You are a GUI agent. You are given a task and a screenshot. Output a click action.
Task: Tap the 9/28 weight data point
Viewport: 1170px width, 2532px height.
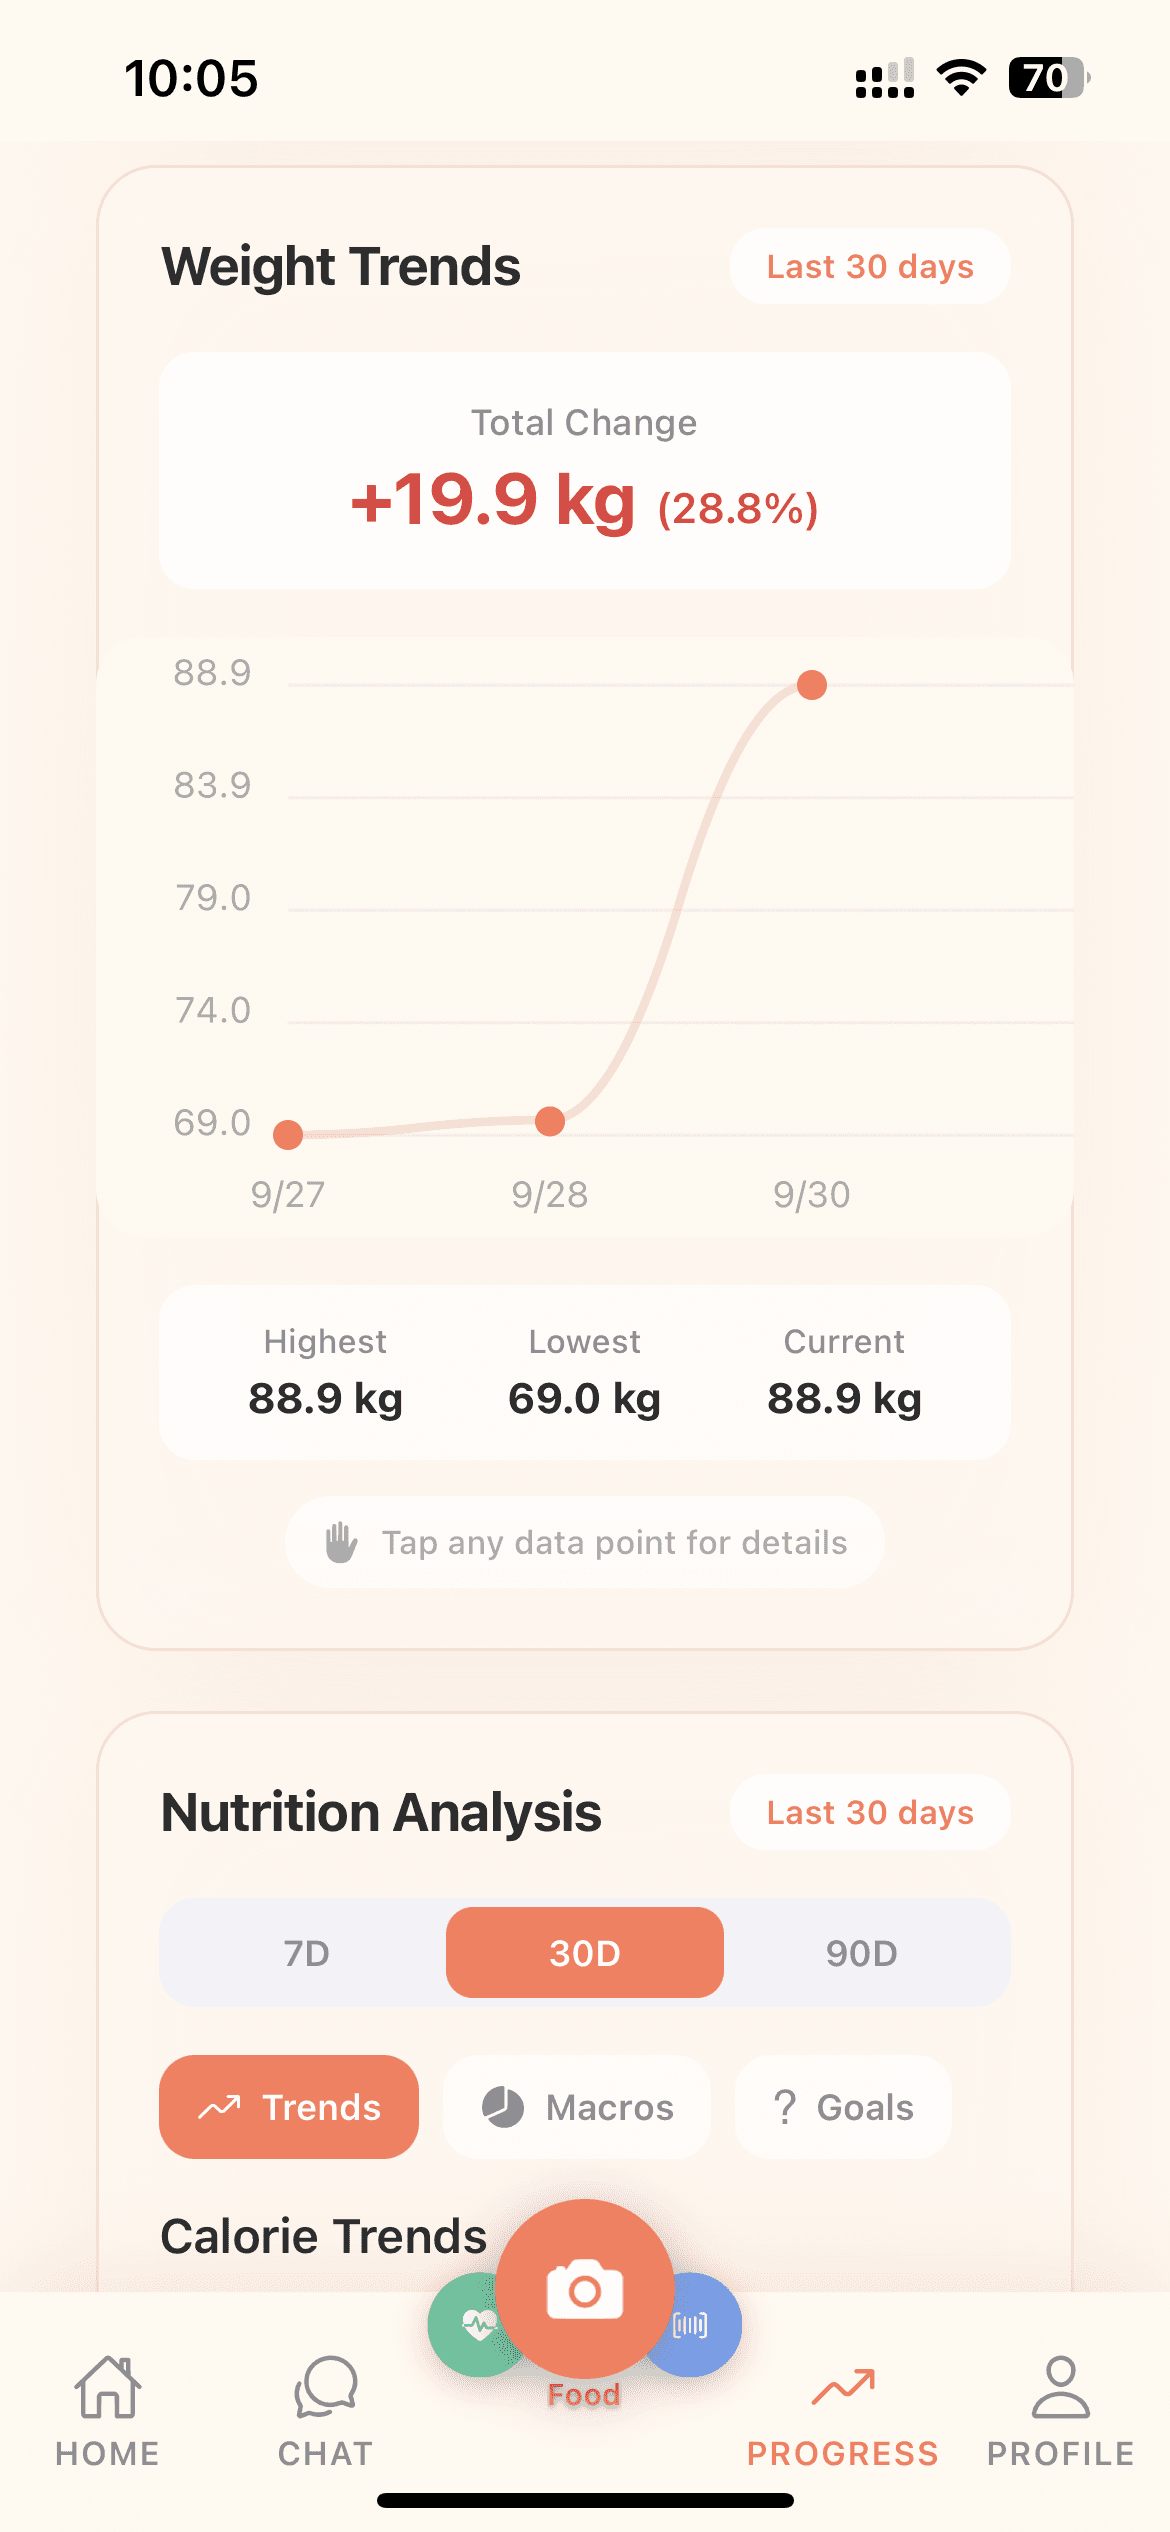[x=550, y=1121]
